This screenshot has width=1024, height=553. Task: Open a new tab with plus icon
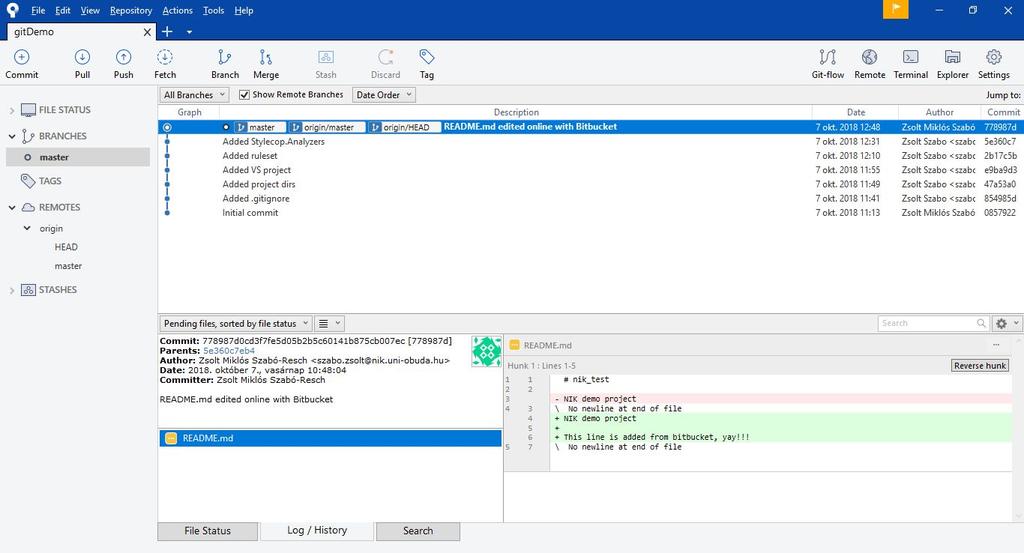point(167,31)
